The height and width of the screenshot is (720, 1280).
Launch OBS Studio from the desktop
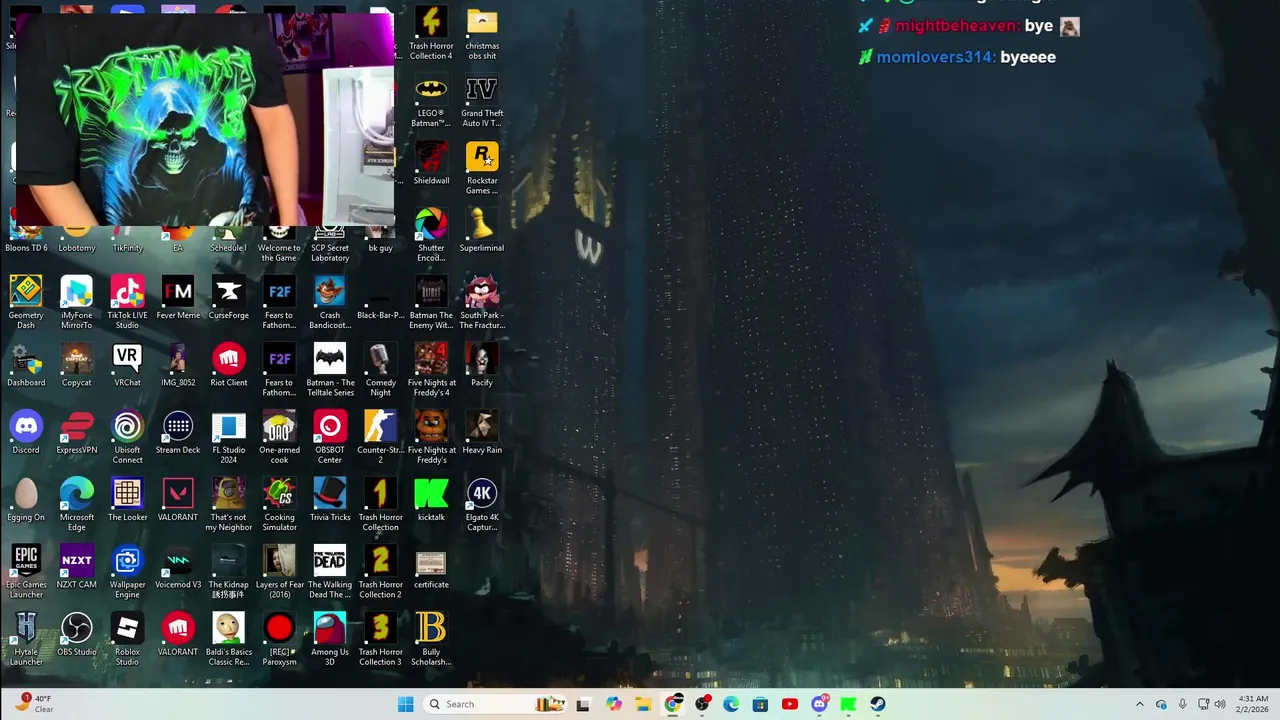pos(77,634)
